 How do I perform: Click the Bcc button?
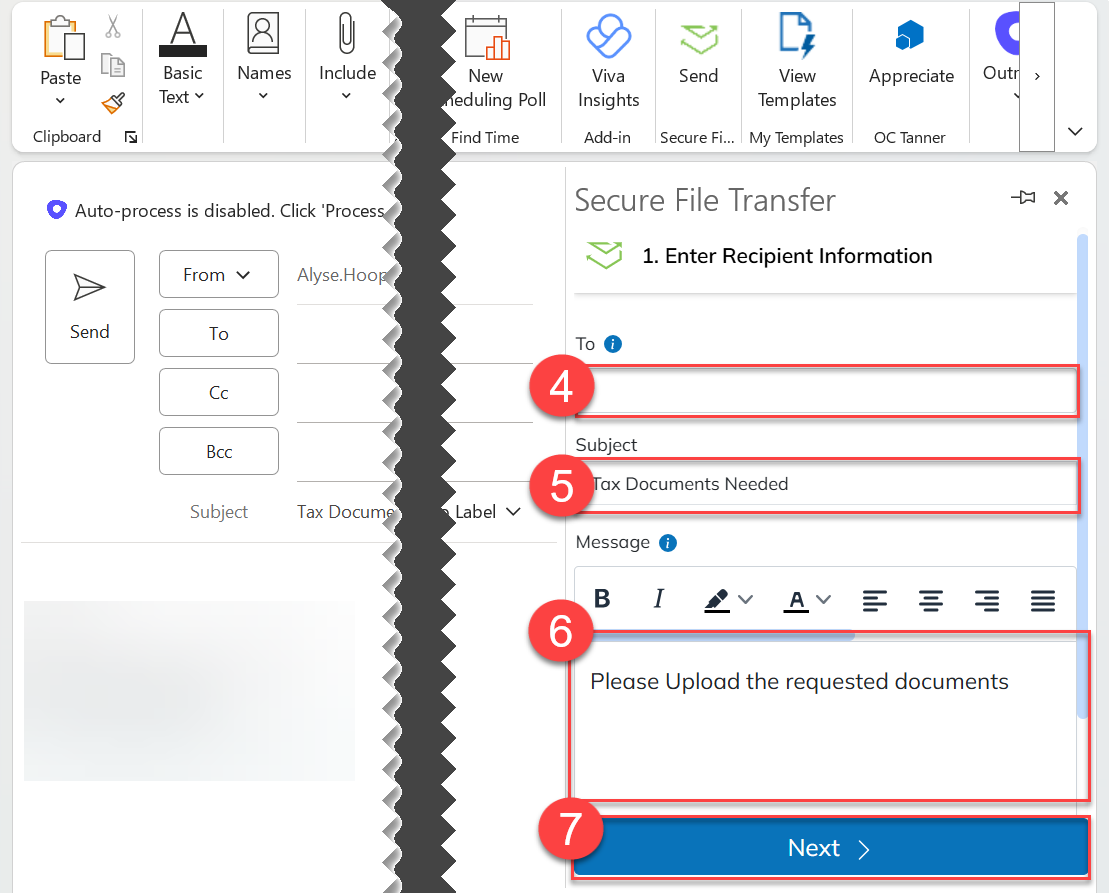pos(218,452)
